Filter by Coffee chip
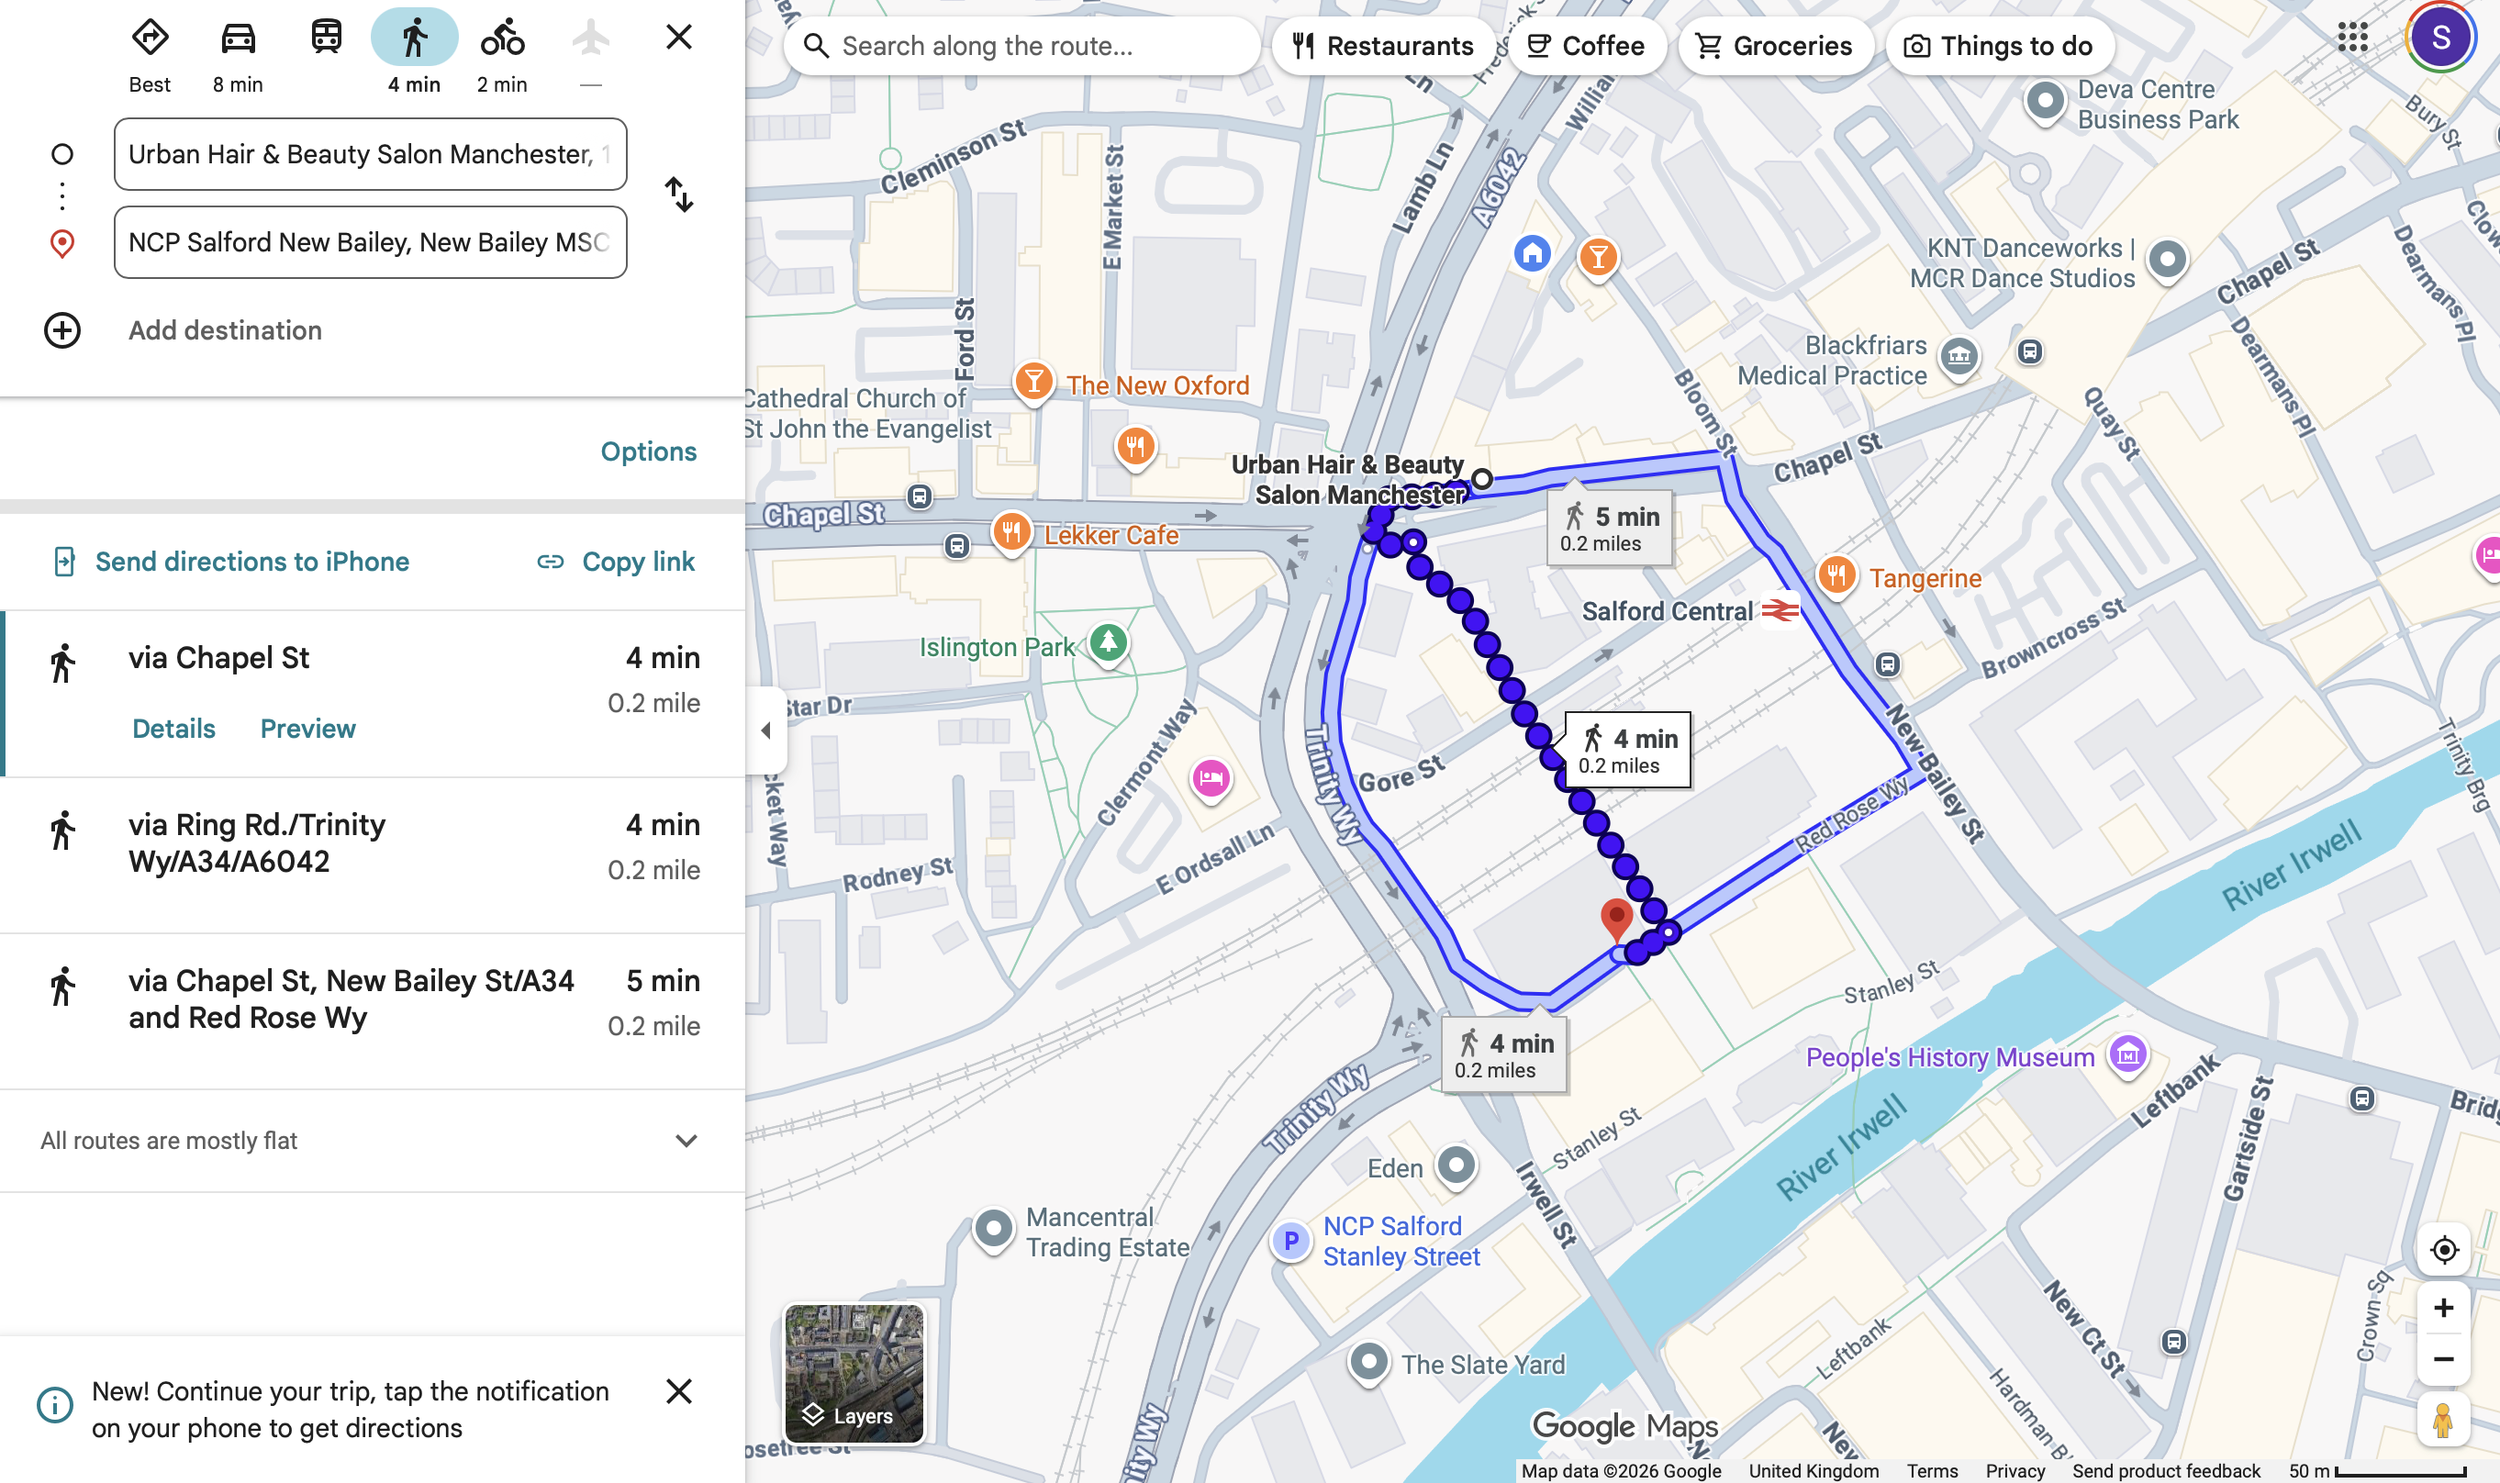Viewport: 2500px width, 1483px height. coord(1586,46)
